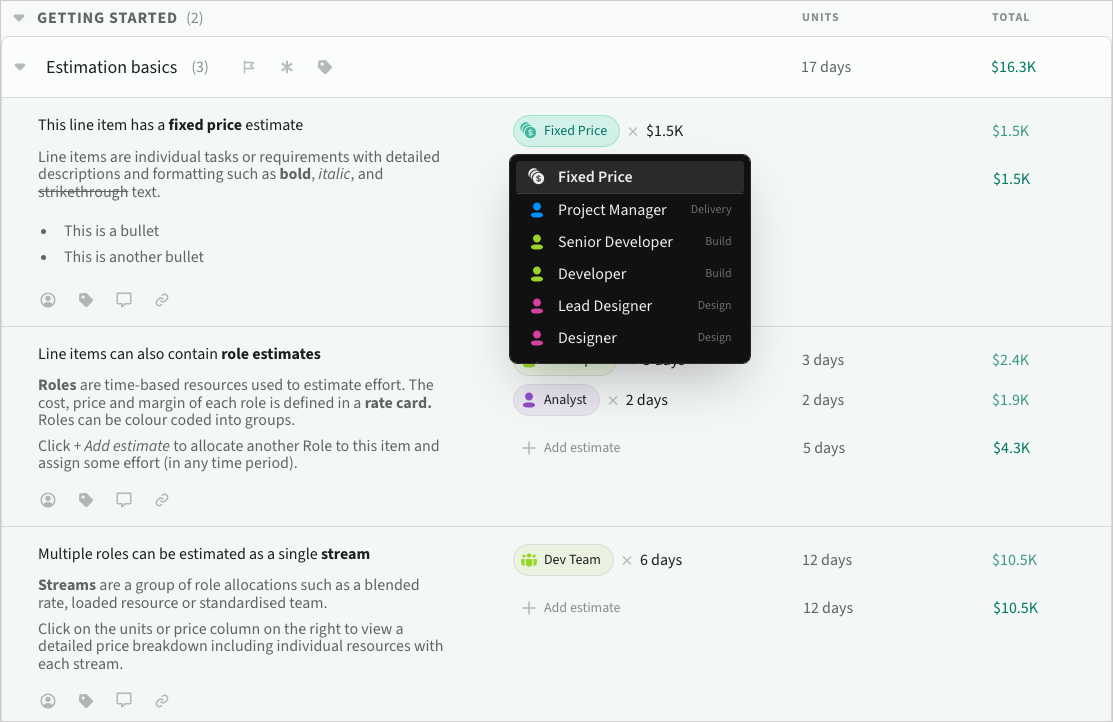Open comment icon under stream line item
1113x722 pixels.
(x=124, y=701)
